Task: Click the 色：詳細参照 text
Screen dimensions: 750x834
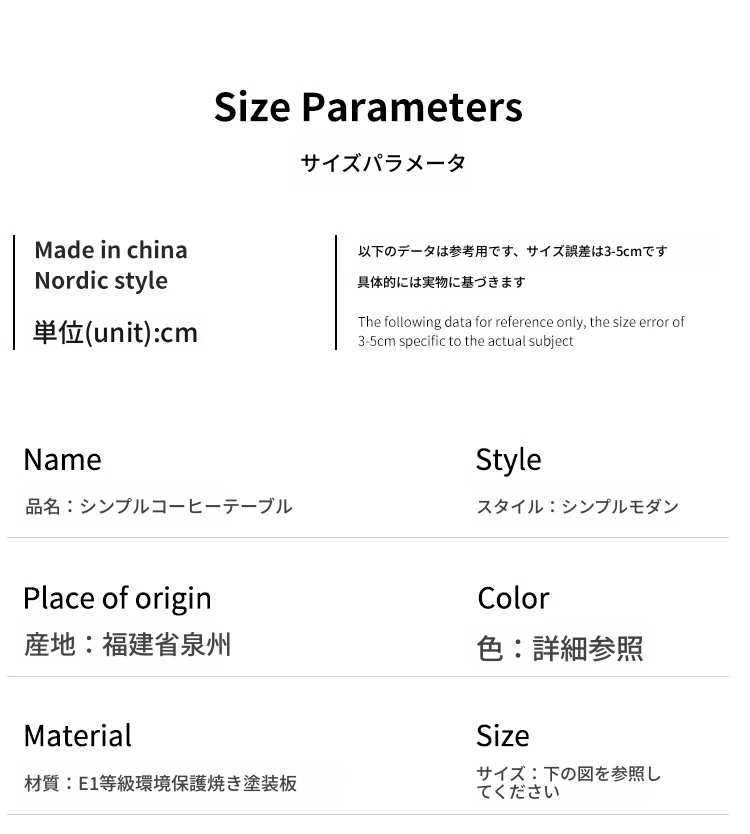Action: coord(560,648)
